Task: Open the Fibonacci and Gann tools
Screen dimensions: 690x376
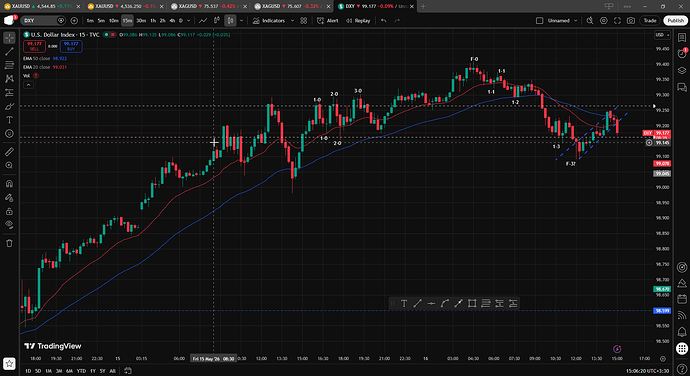Action: click(x=9, y=65)
